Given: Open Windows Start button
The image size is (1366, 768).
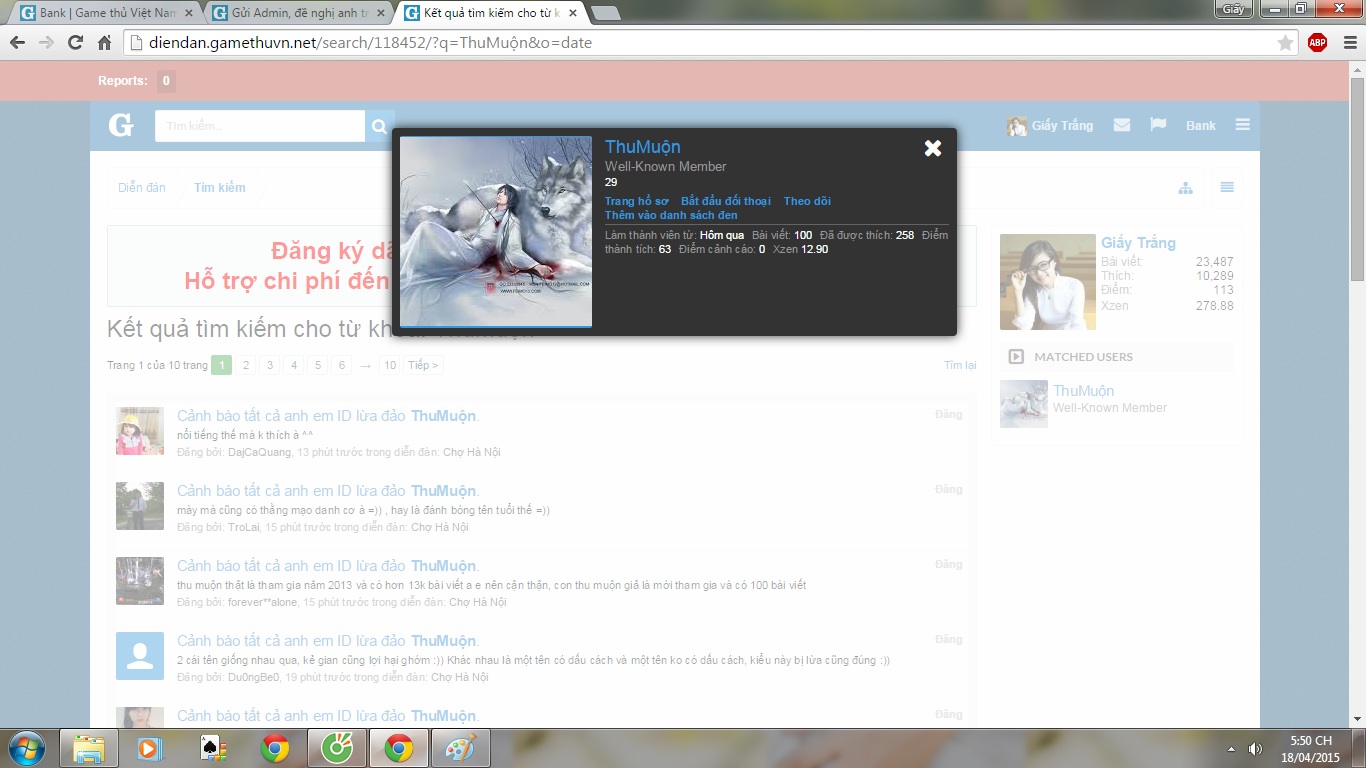Looking at the screenshot, I should coord(26,748).
